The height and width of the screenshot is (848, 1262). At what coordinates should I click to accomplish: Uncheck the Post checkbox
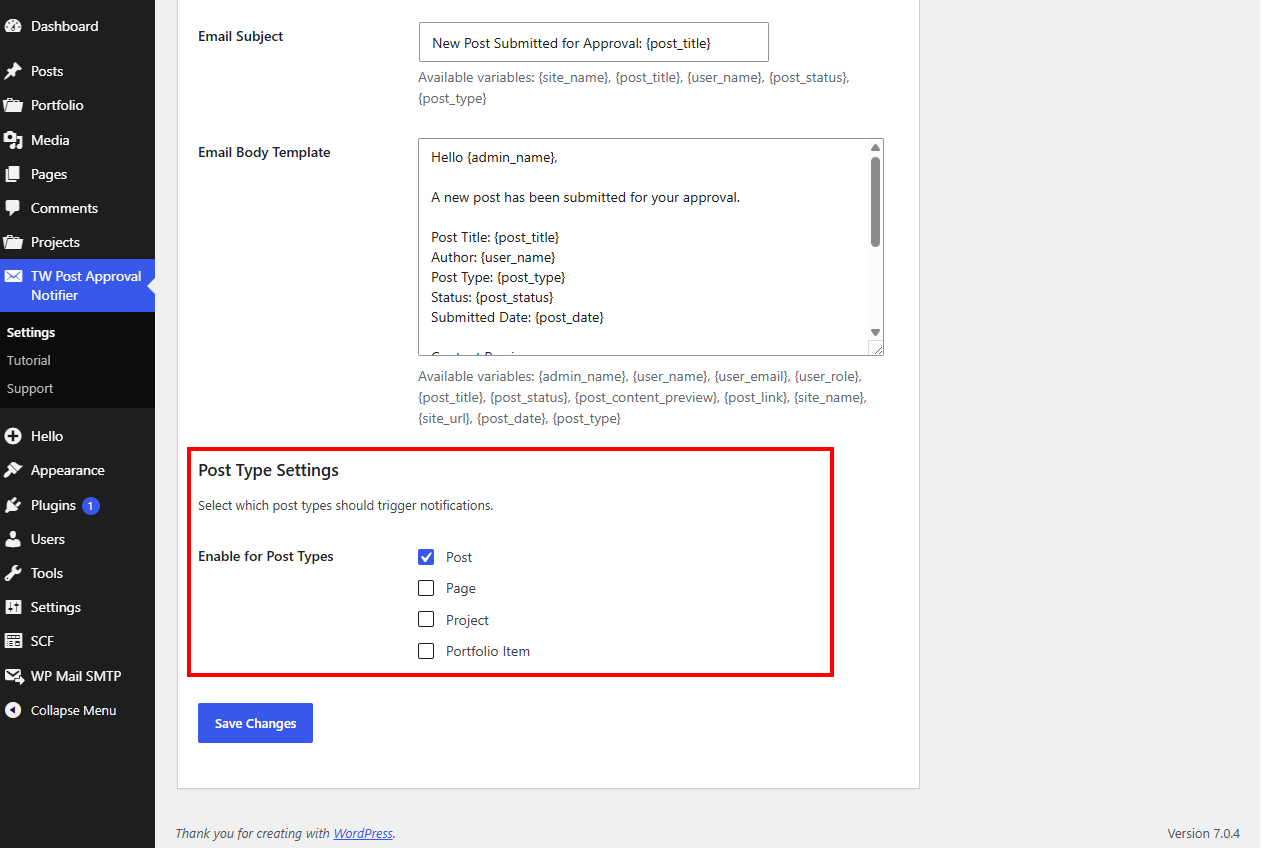[426, 557]
